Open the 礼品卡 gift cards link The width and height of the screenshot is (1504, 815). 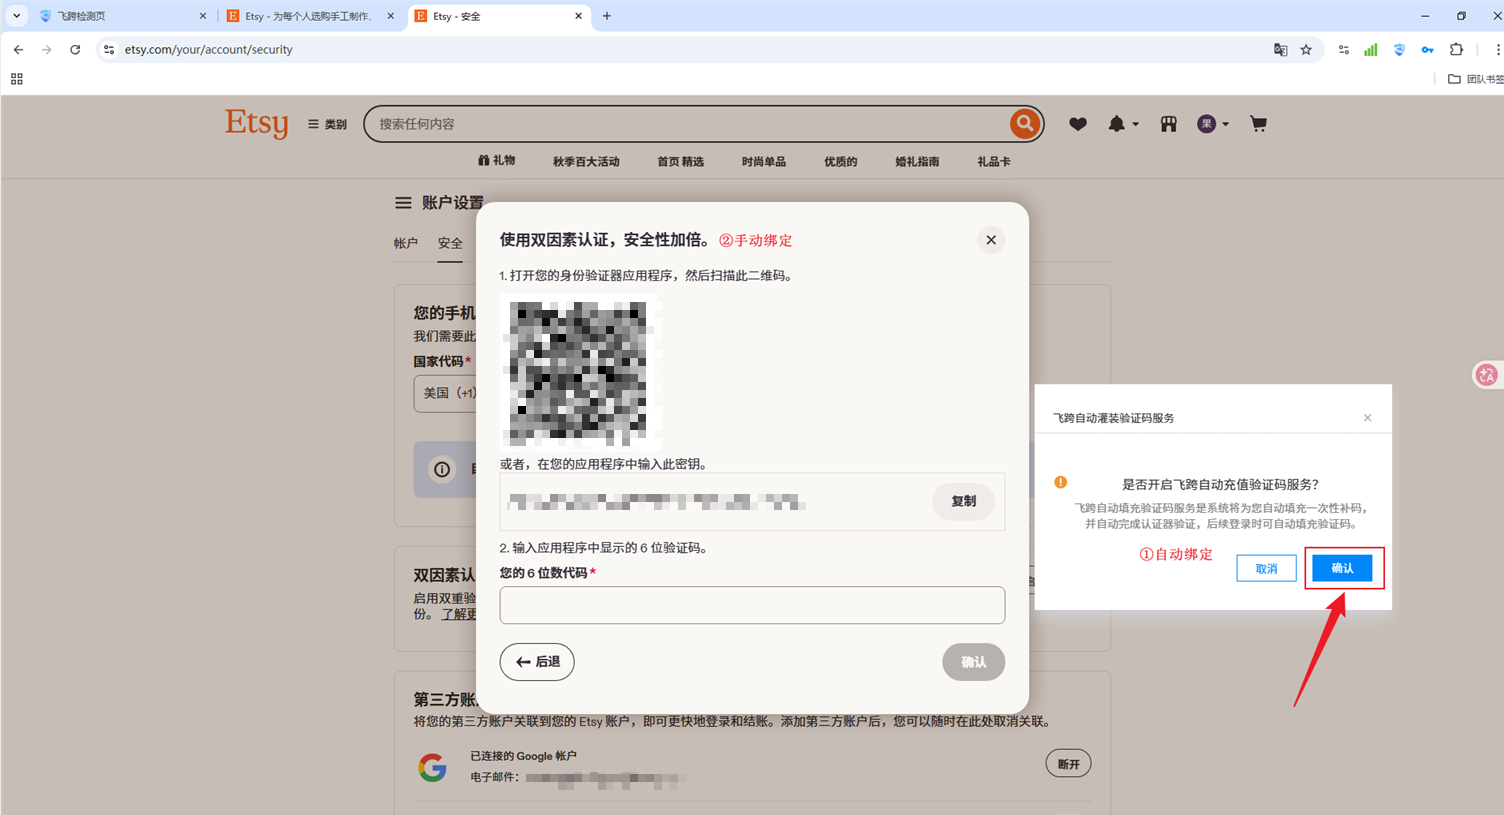[994, 162]
